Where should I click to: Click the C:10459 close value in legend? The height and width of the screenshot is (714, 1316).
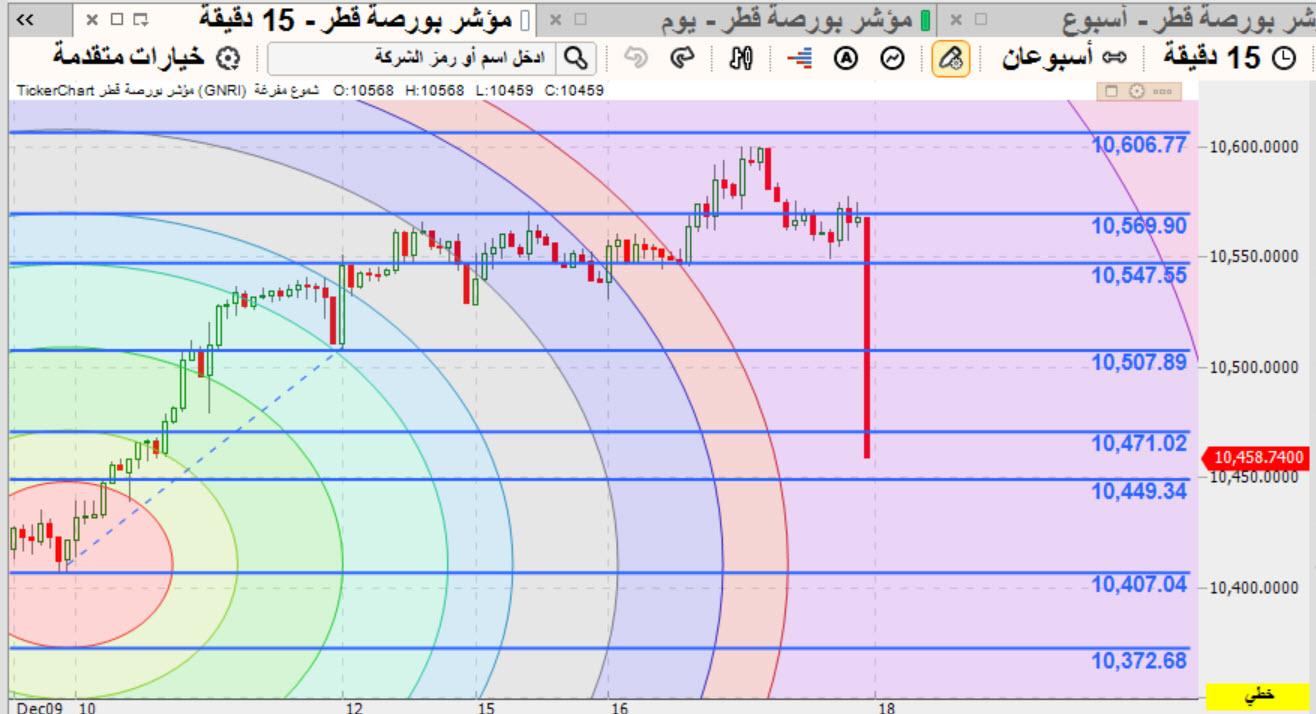click(x=574, y=91)
